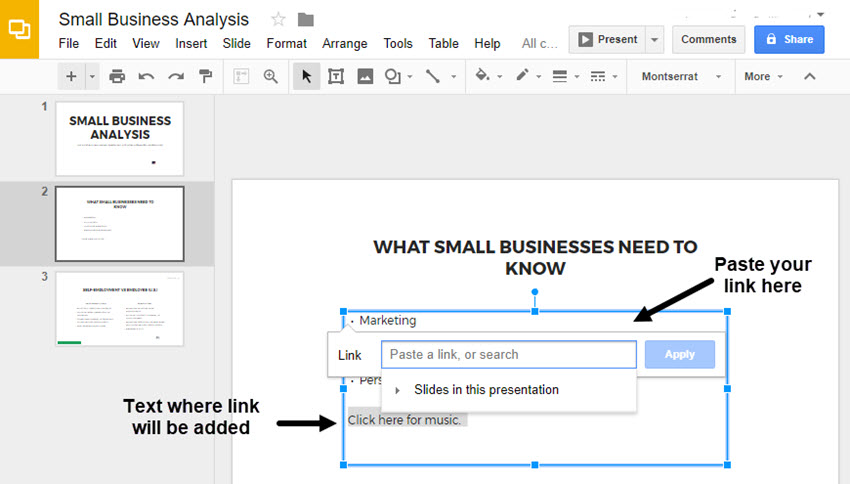The height and width of the screenshot is (484, 850).
Task: Select the zoom magnifier tool
Action: (x=271, y=76)
